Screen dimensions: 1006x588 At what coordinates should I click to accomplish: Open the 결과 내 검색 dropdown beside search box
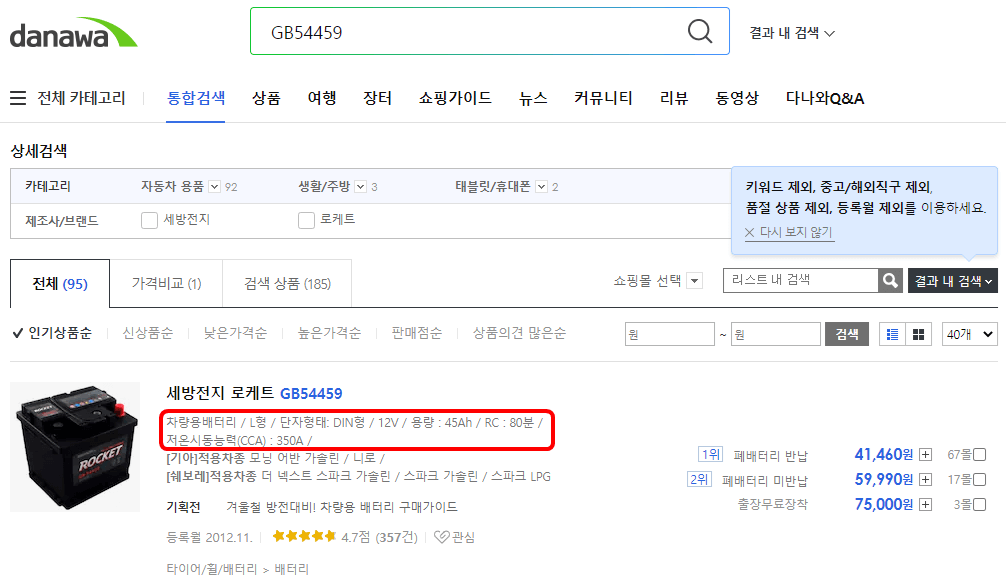pos(792,33)
